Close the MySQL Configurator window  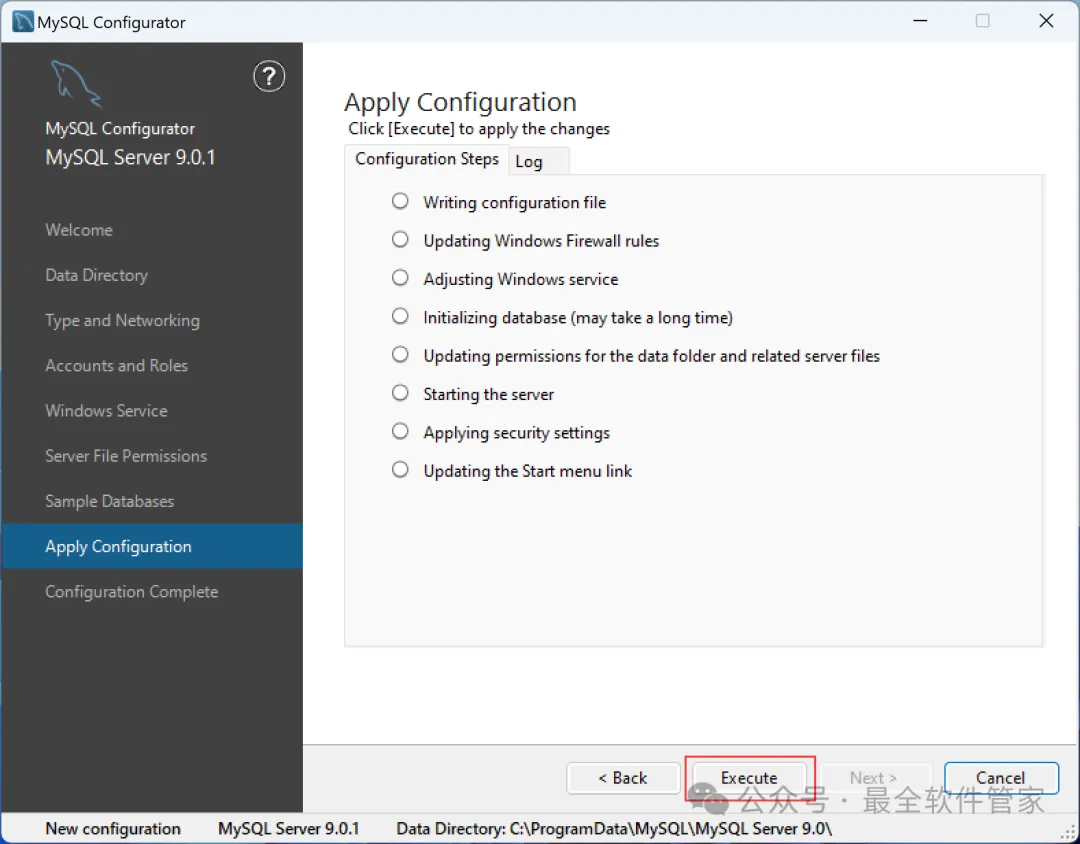click(1046, 21)
